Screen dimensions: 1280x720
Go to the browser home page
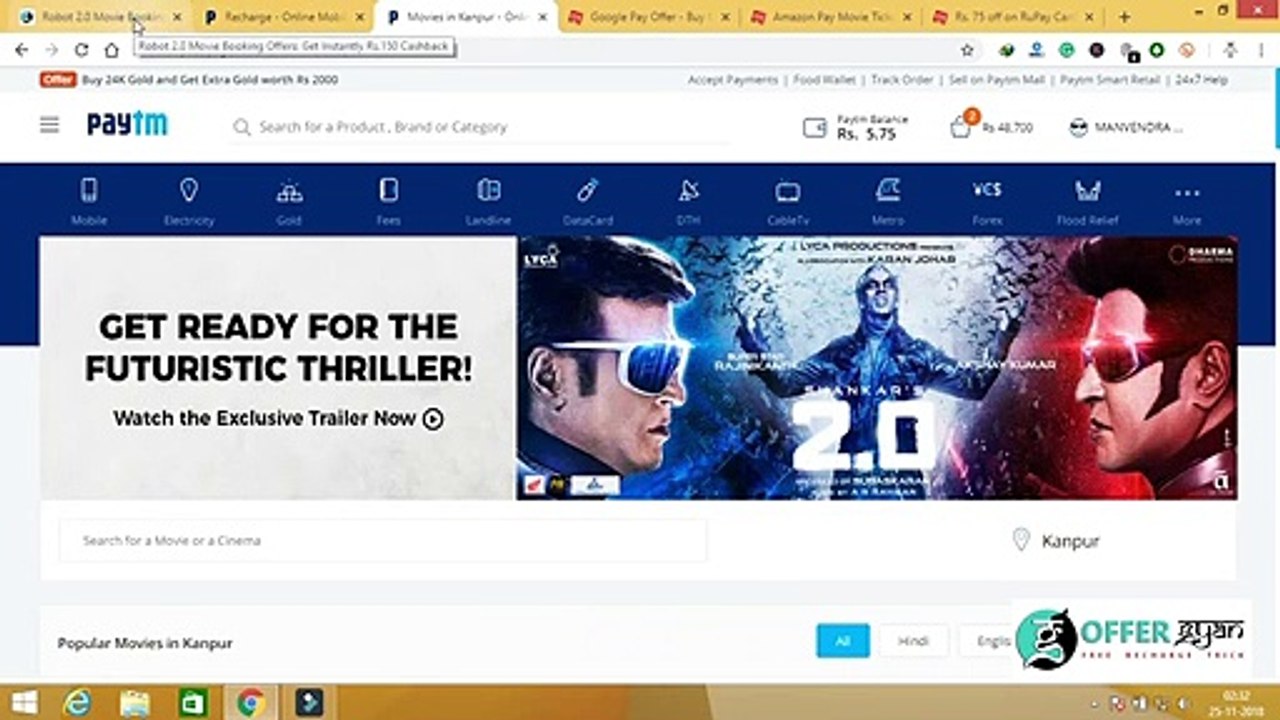point(112,50)
